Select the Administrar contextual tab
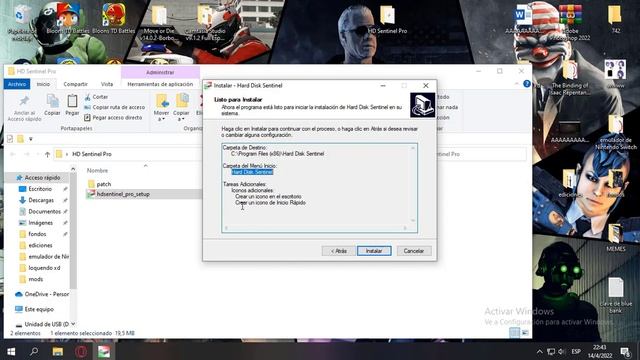Viewport: 640px width, 360px height. [x=160, y=72]
